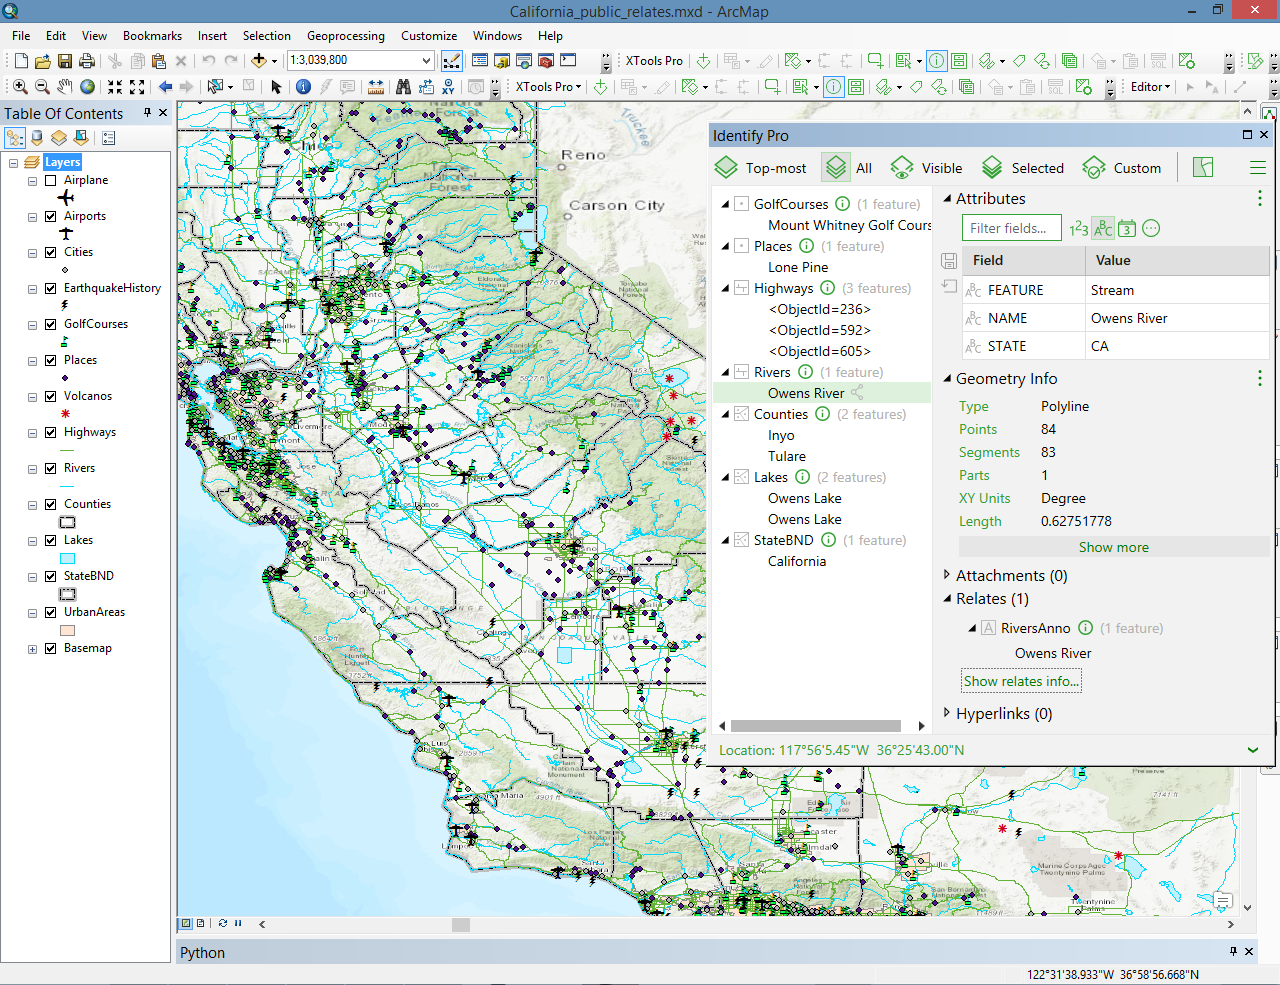Turn off the EarthquakeHistory layer
This screenshot has height=985, width=1280.
coord(50,289)
